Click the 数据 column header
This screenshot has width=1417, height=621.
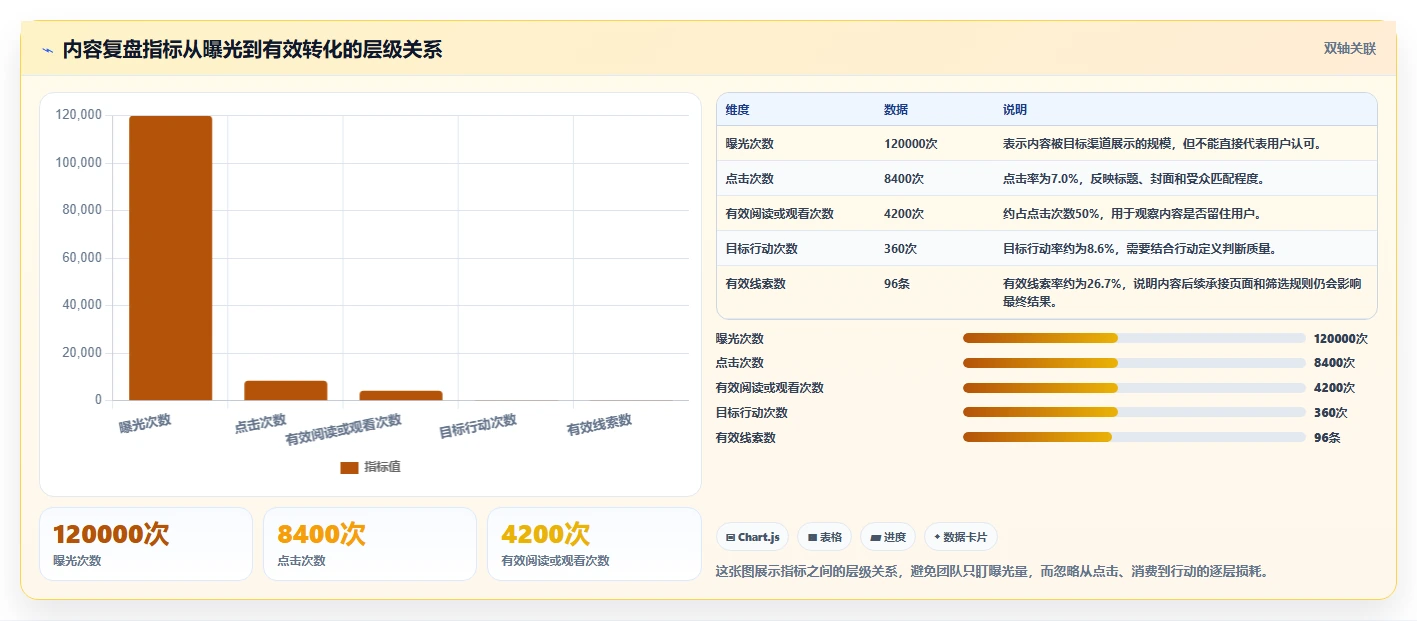tap(896, 110)
